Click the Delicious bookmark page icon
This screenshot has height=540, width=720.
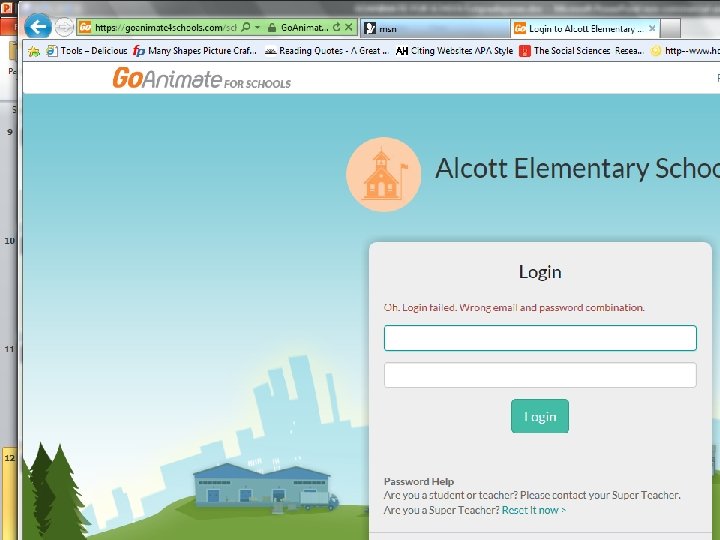tap(51, 51)
